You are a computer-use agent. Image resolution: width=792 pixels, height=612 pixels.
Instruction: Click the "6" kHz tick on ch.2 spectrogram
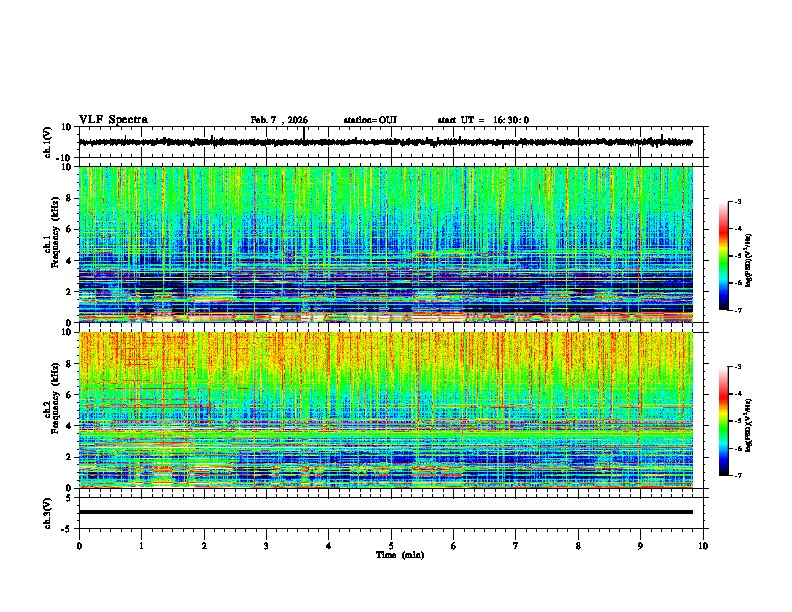[x=69, y=395]
